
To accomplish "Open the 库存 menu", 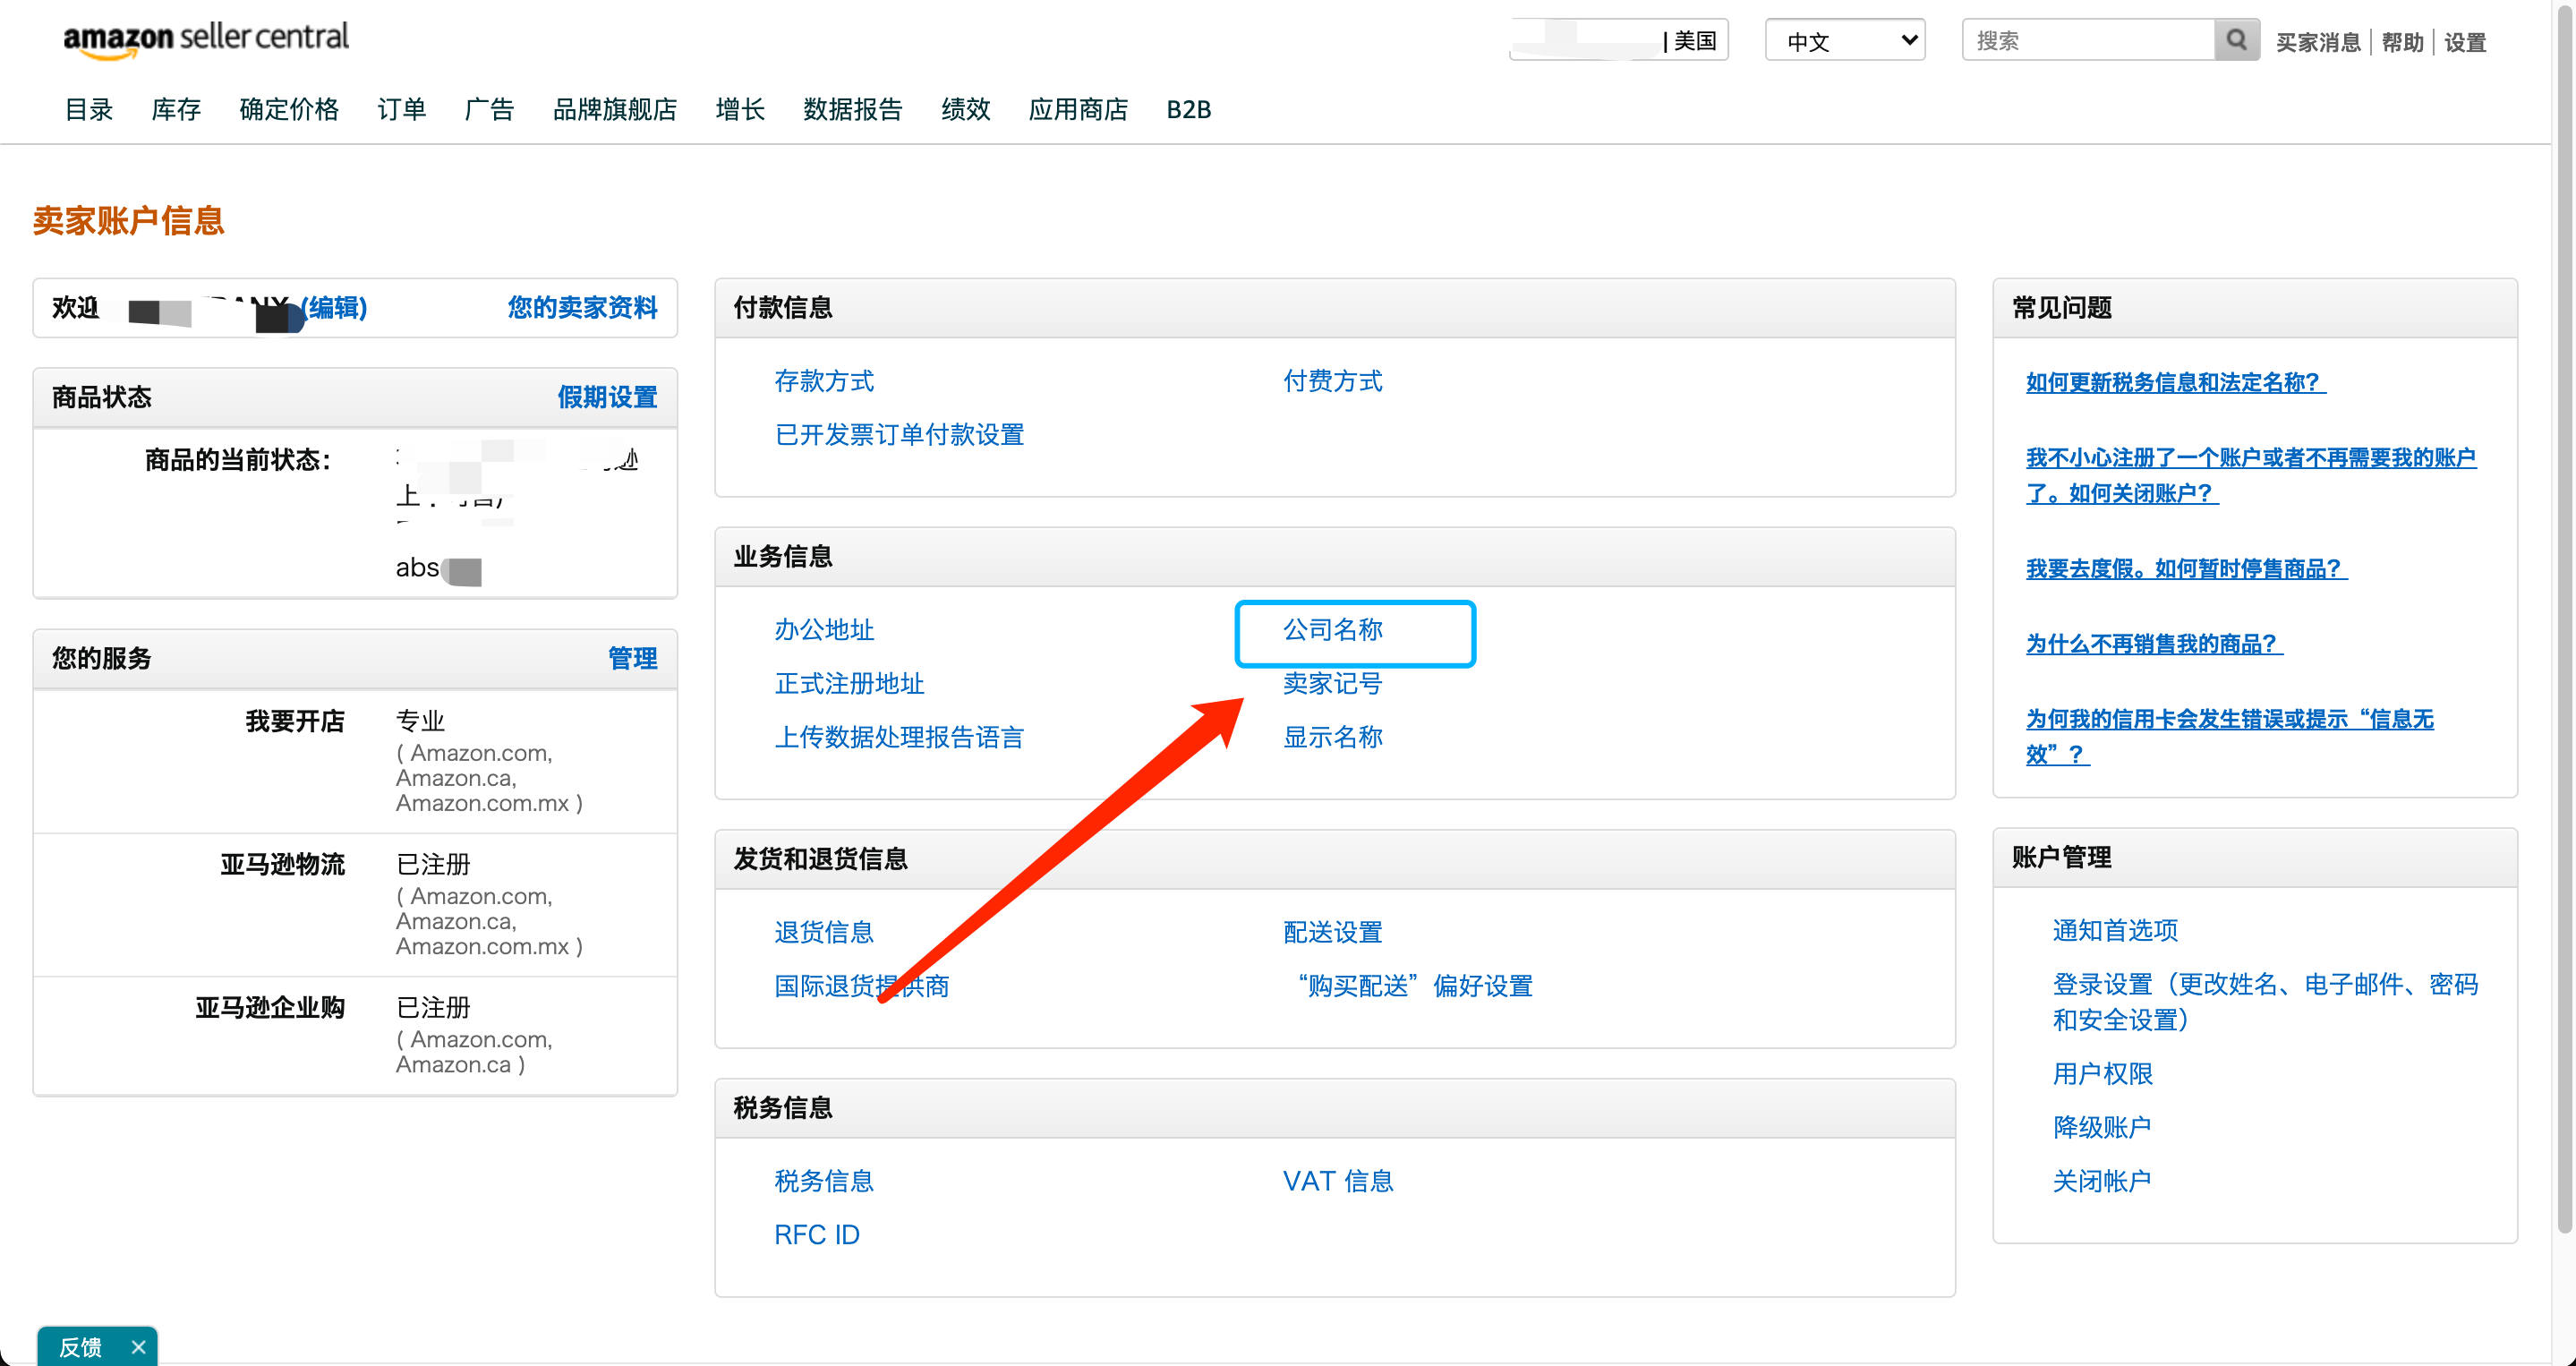I will [x=176, y=109].
